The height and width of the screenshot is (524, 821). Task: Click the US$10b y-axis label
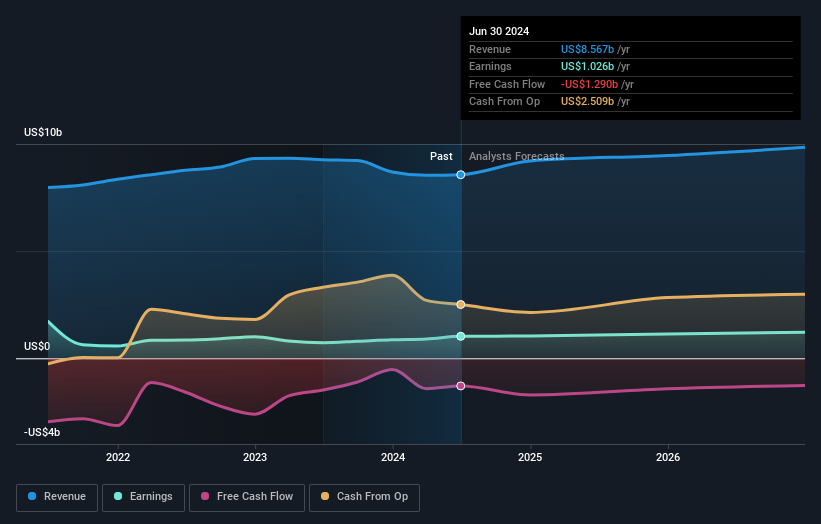click(43, 132)
